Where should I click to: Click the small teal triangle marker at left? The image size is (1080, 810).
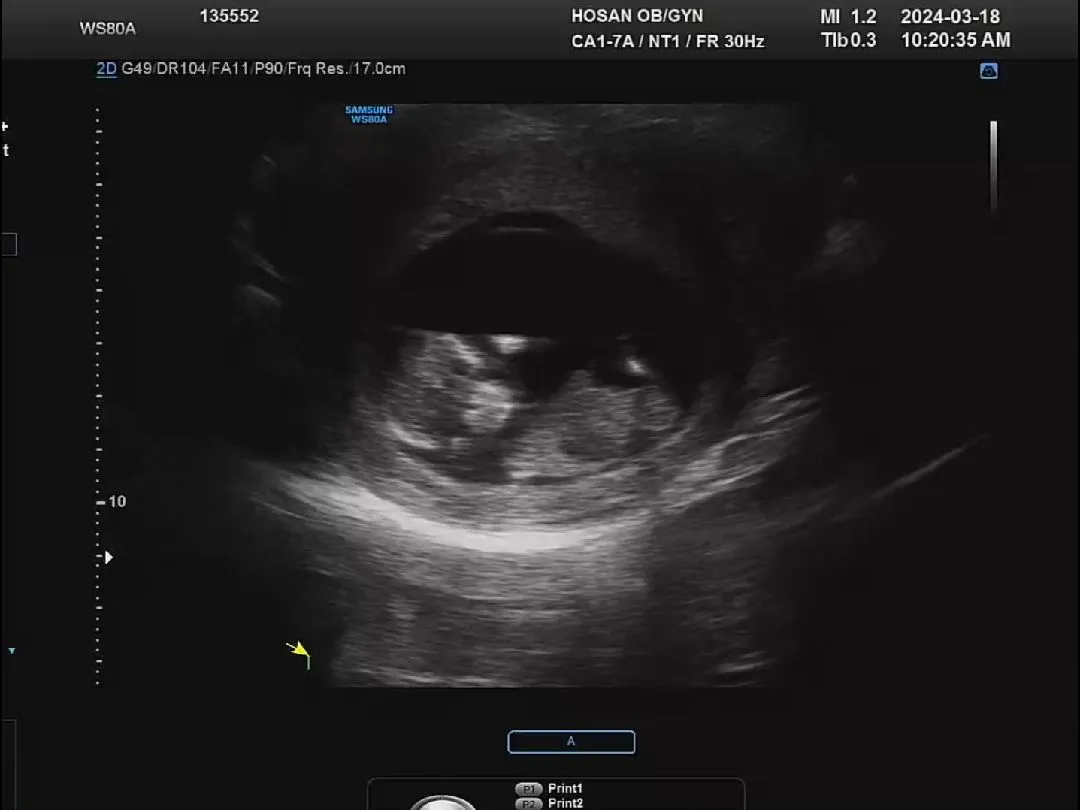(x=12, y=650)
